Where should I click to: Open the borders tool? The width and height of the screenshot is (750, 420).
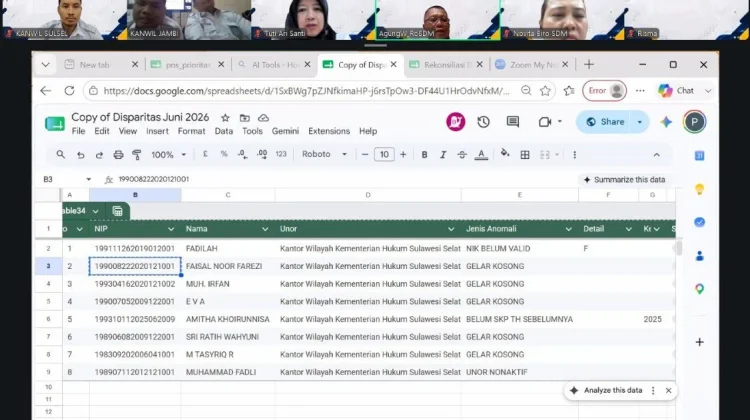pos(525,155)
